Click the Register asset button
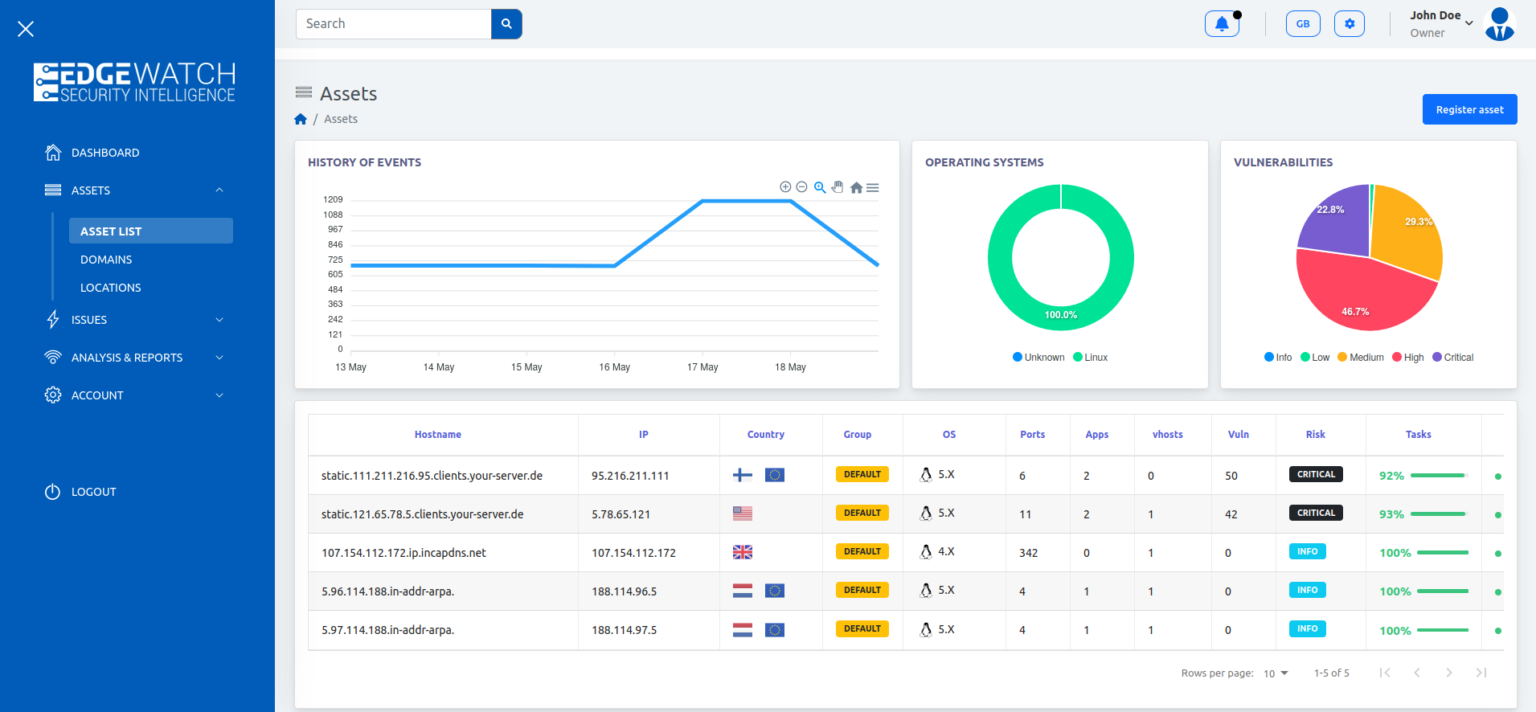The height and width of the screenshot is (712, 1536). tap(1469, 109)
